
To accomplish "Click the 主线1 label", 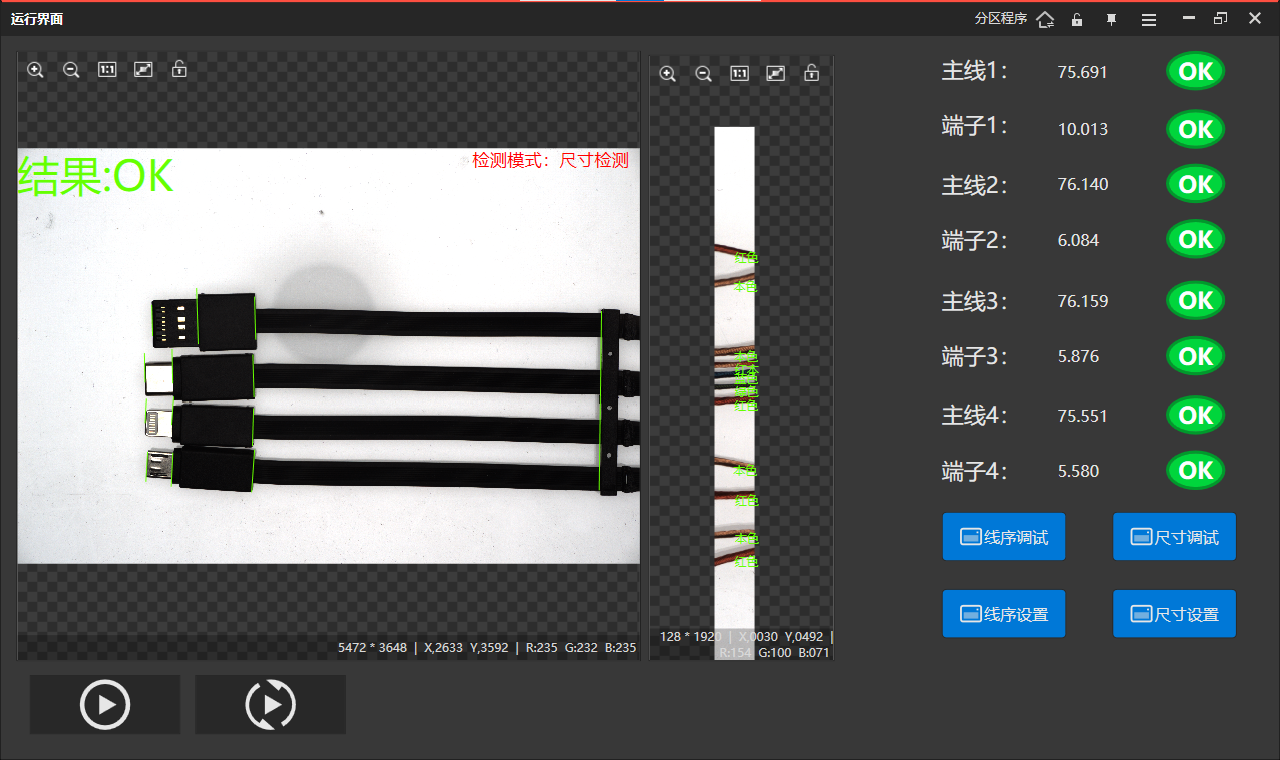I will pos(975,71).
